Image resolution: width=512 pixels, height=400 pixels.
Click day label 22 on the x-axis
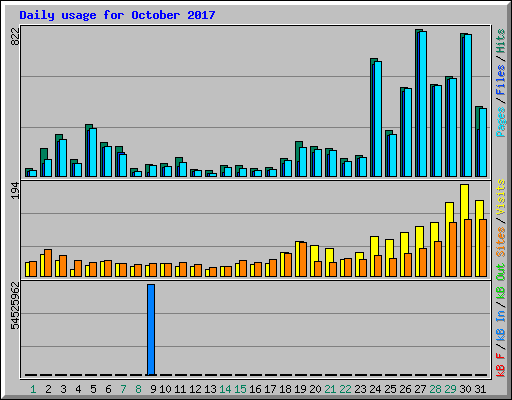345,389
